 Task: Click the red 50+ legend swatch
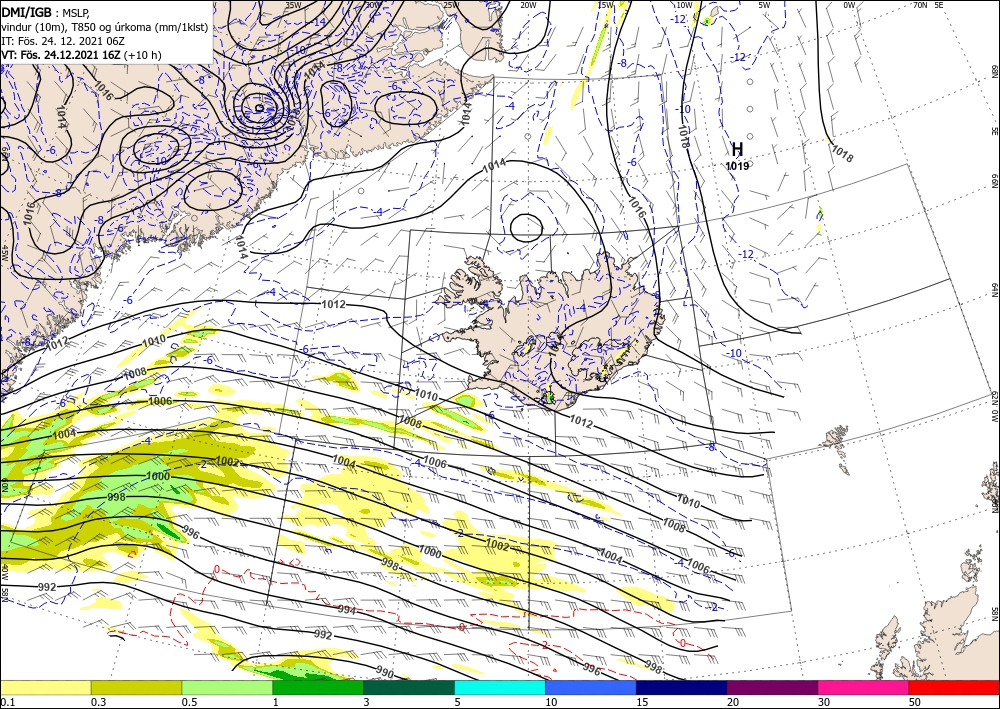coord(954,687)
